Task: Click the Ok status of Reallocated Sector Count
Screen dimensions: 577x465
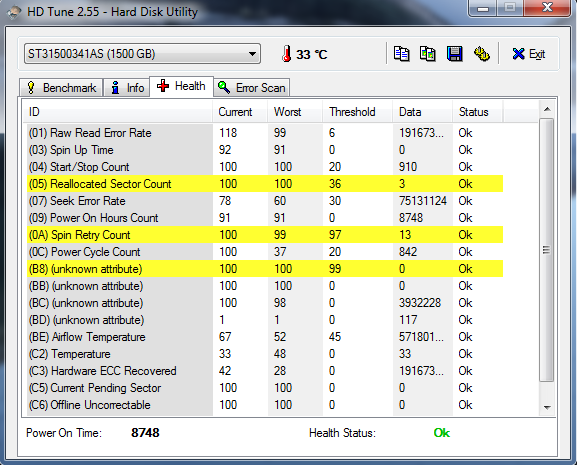Action: [465, 184]
